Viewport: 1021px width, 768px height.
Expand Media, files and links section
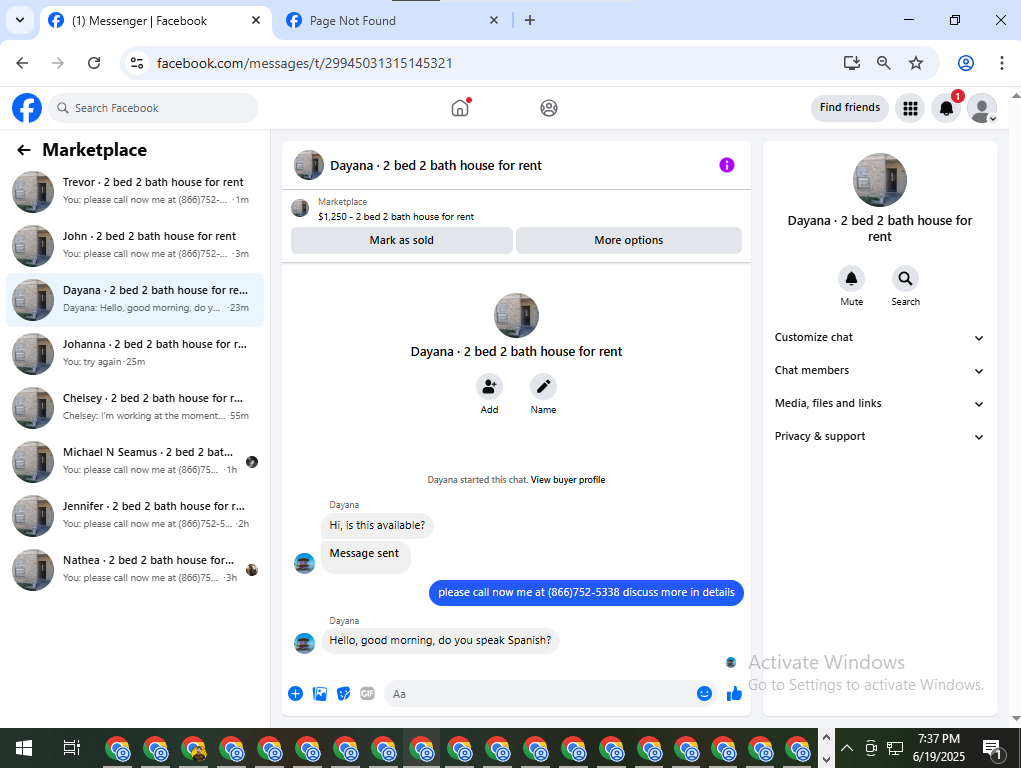pyautogui.click(x=879, y=404)
